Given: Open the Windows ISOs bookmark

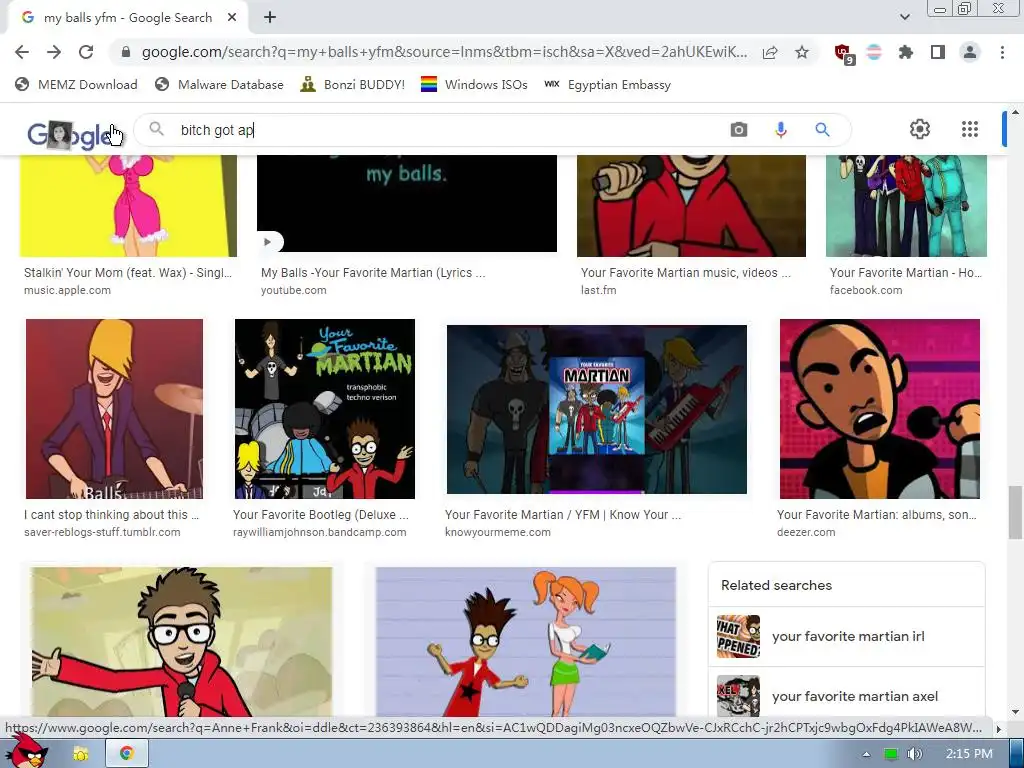Looking at the screenshot, I should click(473, 84).
